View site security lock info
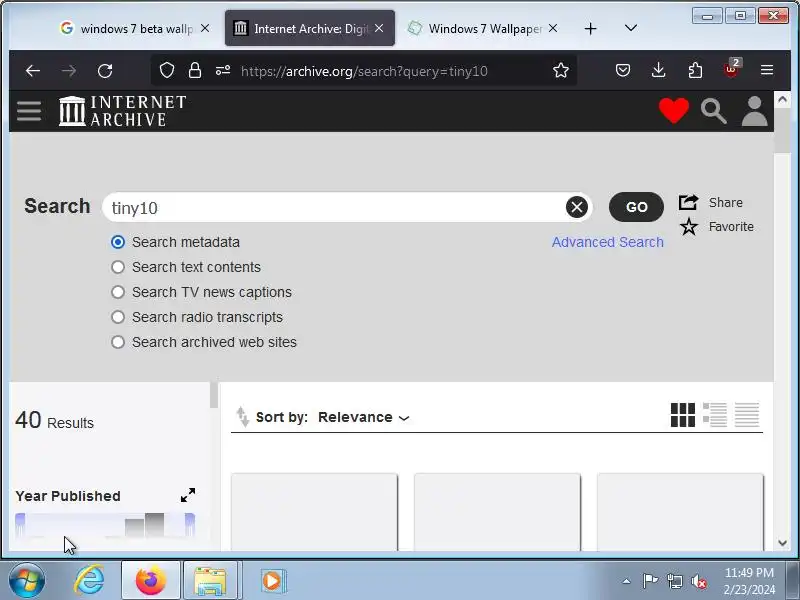This screenshot has width=800, height=600. [x=194, y=70]
